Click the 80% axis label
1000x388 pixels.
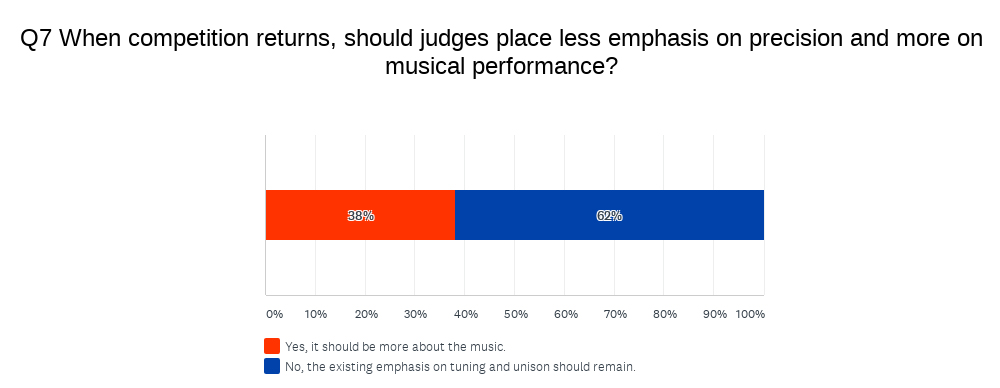[665, 314]
